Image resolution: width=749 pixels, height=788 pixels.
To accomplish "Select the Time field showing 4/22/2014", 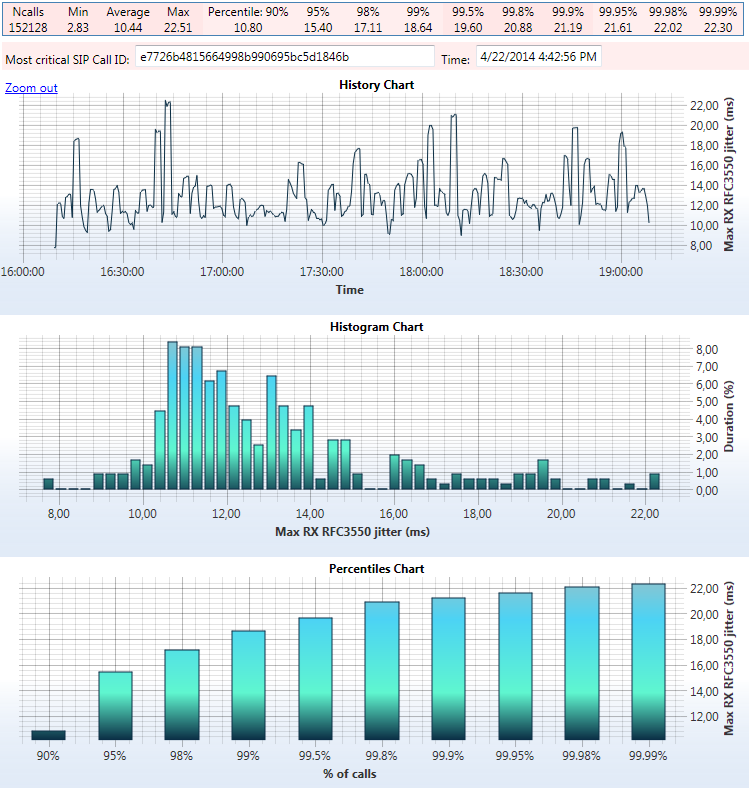I will 538,58.
